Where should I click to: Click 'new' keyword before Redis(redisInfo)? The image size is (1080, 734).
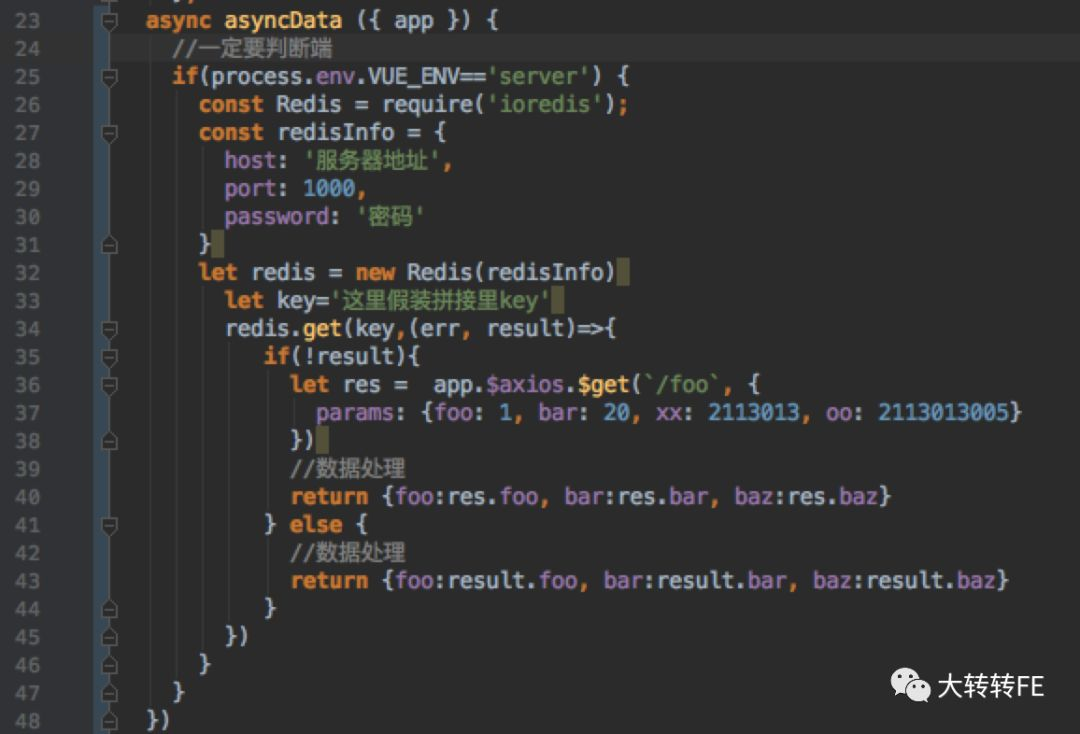click(x=375, y=273)
